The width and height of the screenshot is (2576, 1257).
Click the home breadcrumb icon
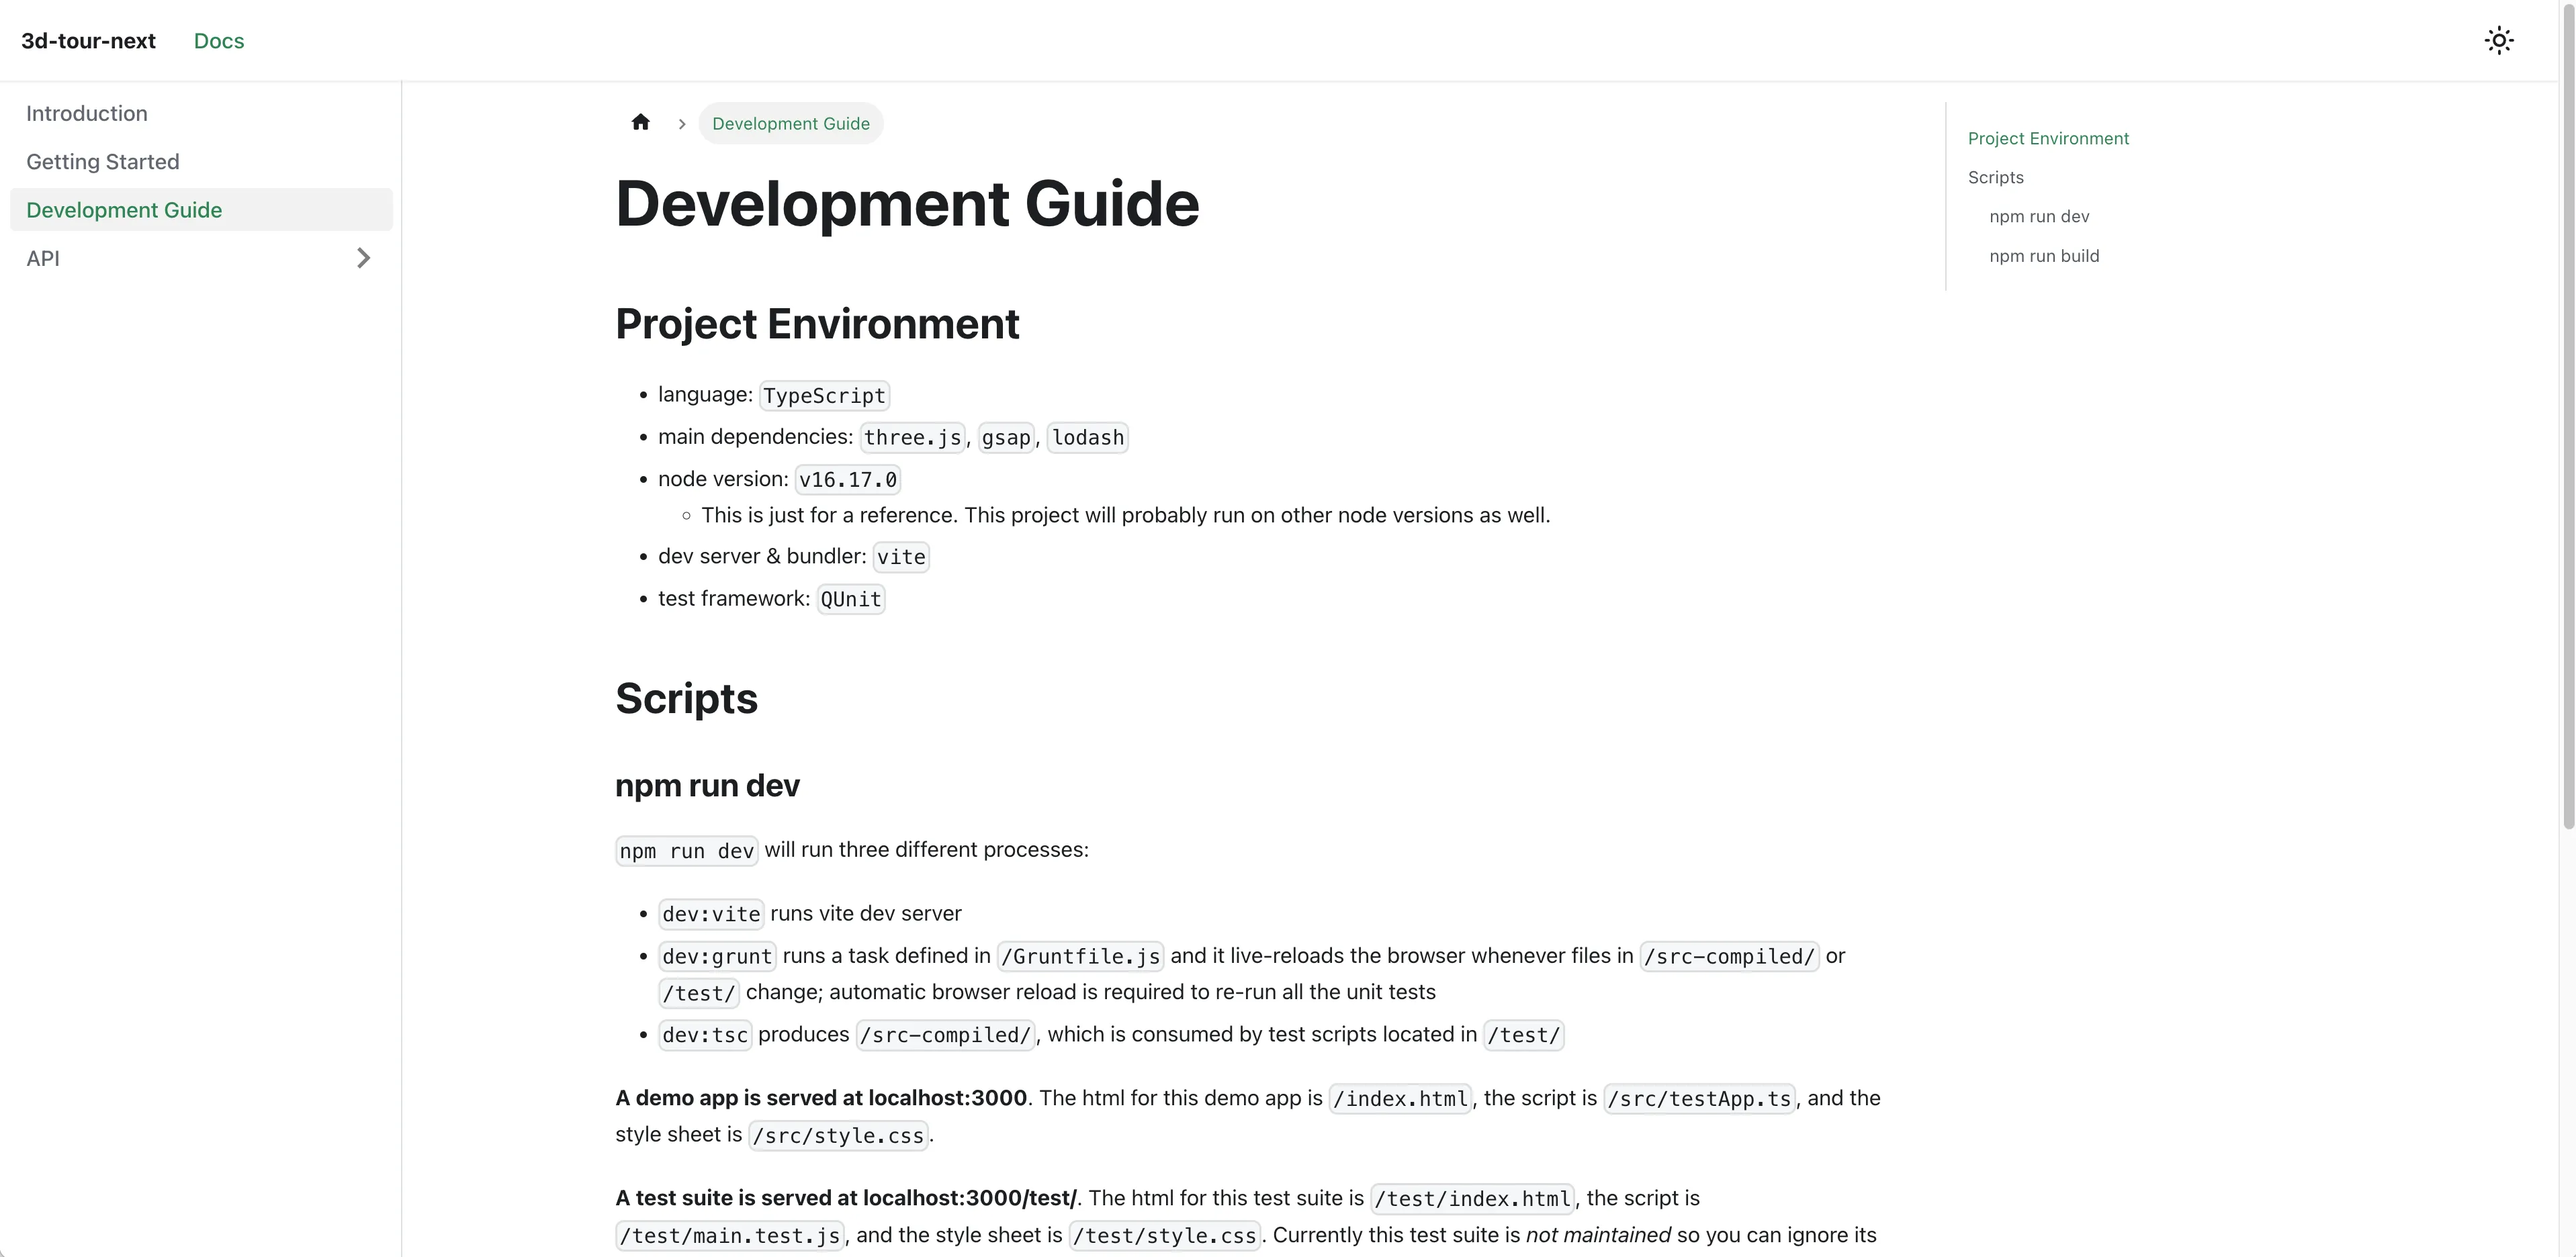click(641, 123)
